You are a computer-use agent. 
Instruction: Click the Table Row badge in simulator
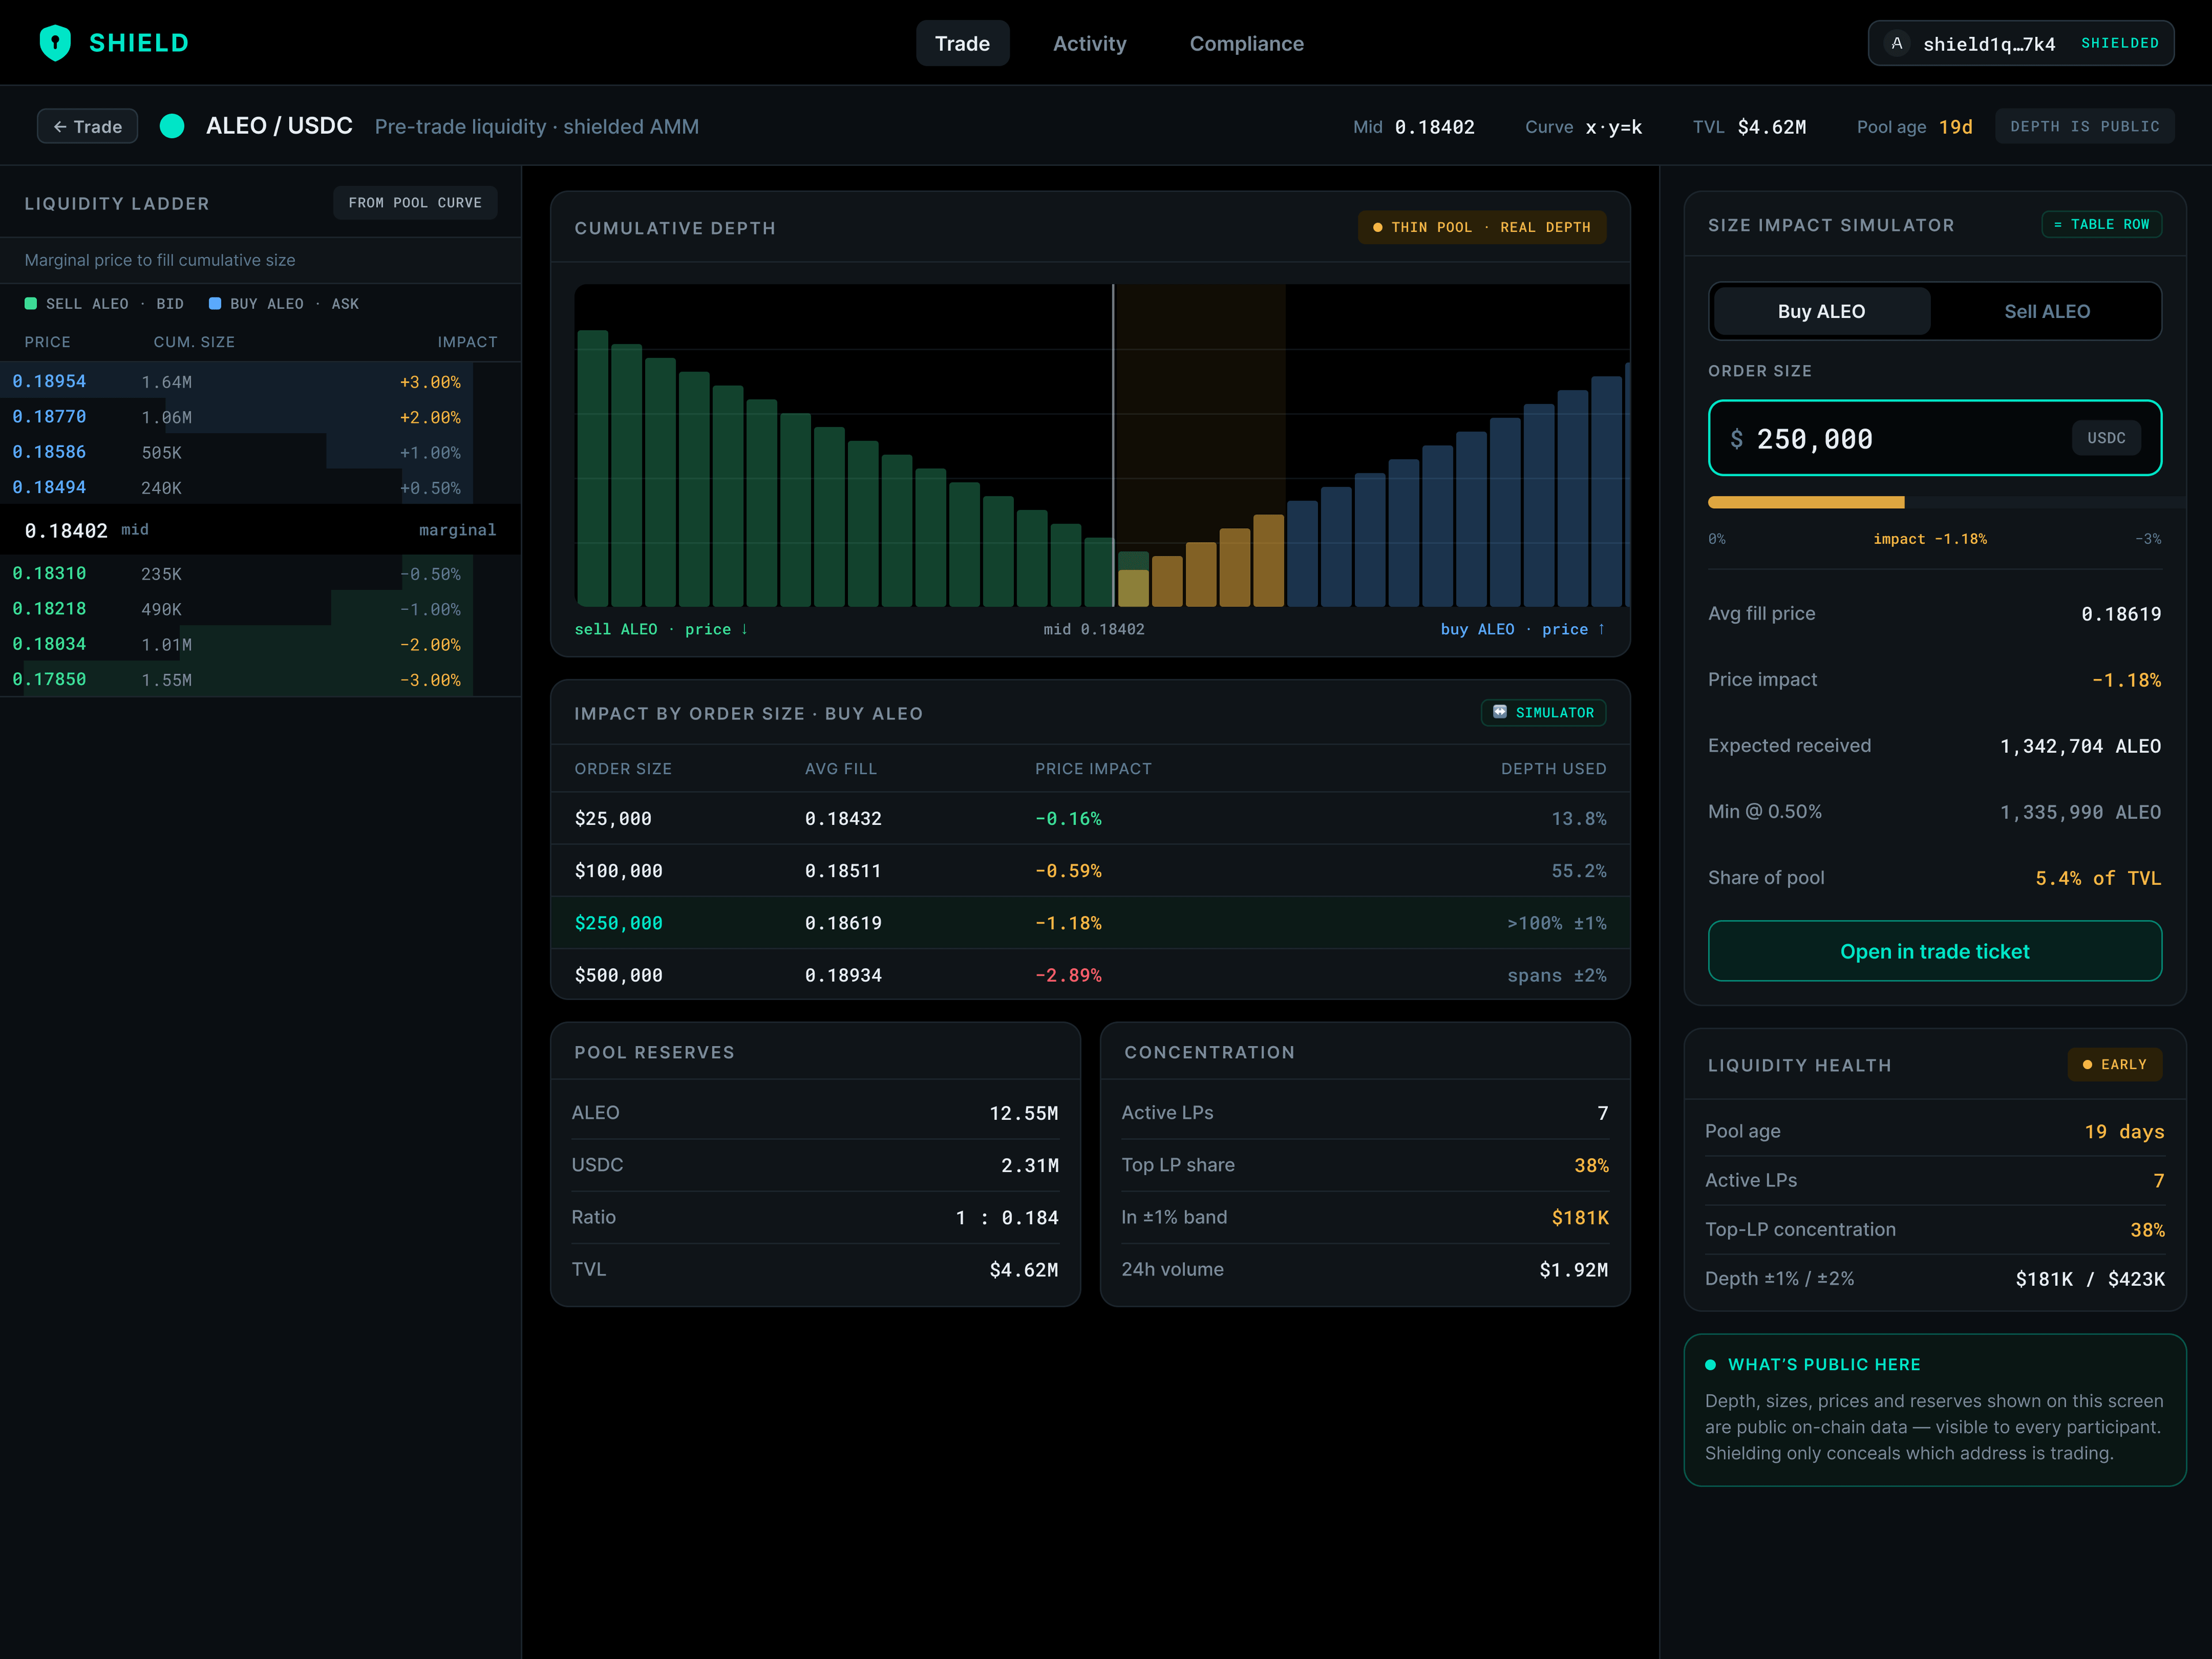click(x=2101, y=224)
